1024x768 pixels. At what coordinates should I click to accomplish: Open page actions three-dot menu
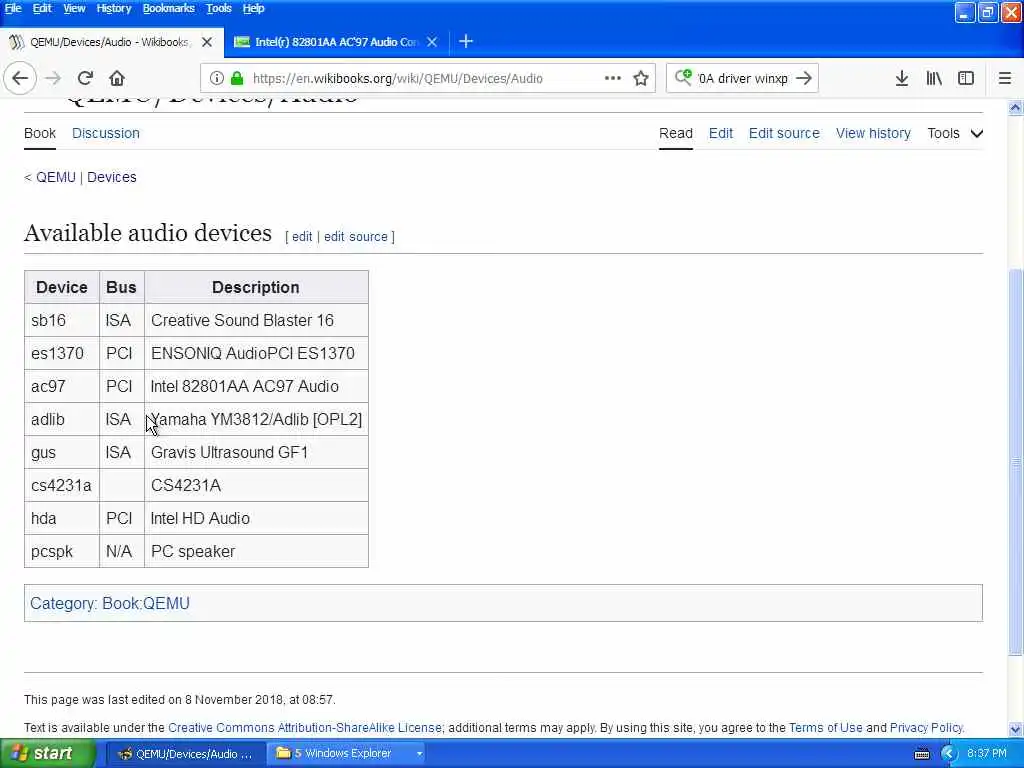tap(612, 78)
